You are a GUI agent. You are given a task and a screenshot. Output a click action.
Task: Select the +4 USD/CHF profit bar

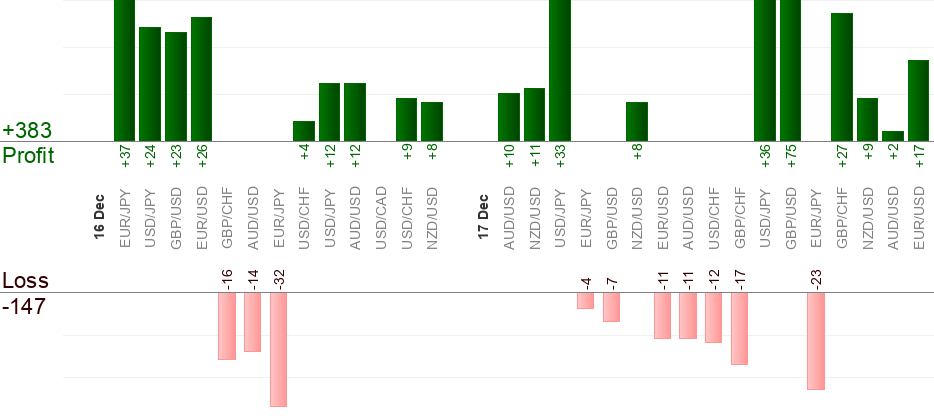(x=304, y=131)
